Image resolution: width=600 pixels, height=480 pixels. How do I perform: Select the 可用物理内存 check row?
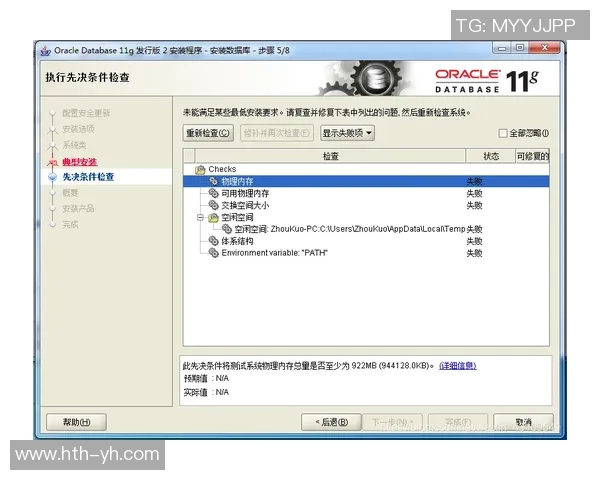click(x=366, y=193)
